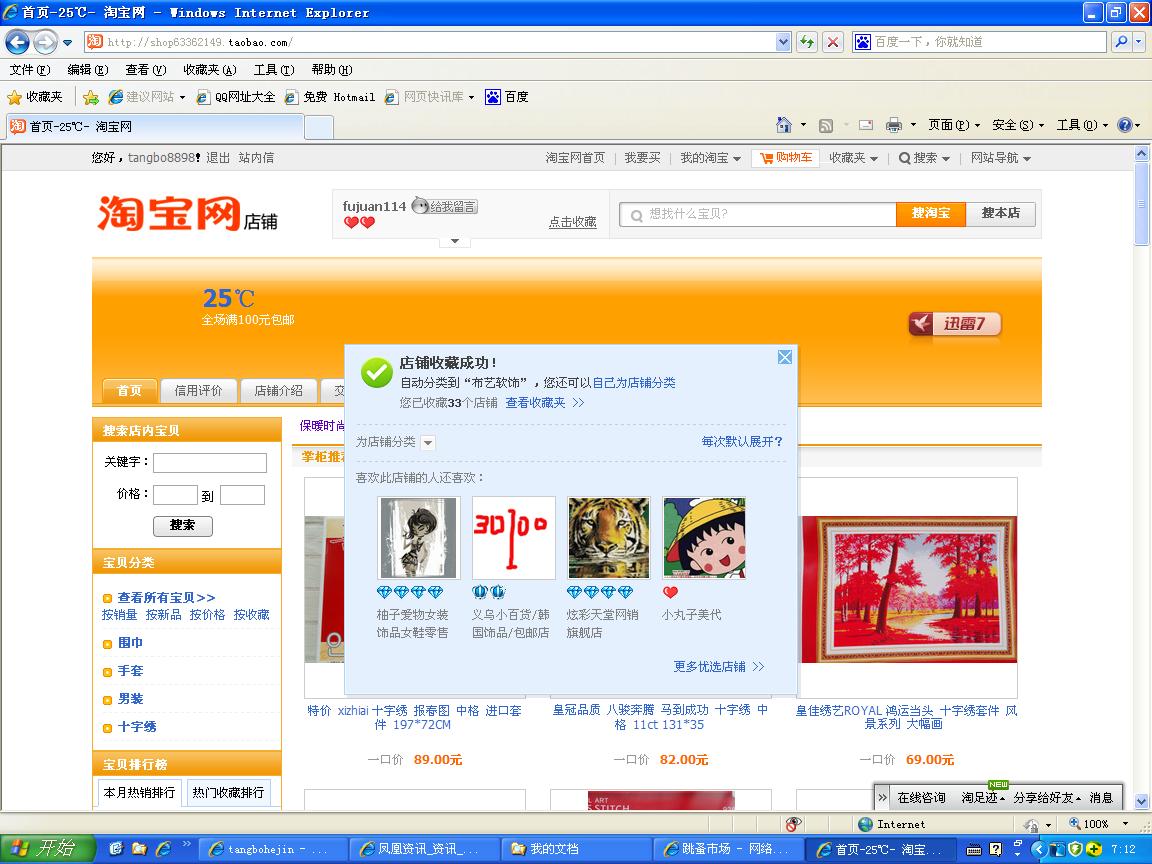Click the 点击收藏 link
This screenshot has height=864, width=1152.
coord(572,222)
